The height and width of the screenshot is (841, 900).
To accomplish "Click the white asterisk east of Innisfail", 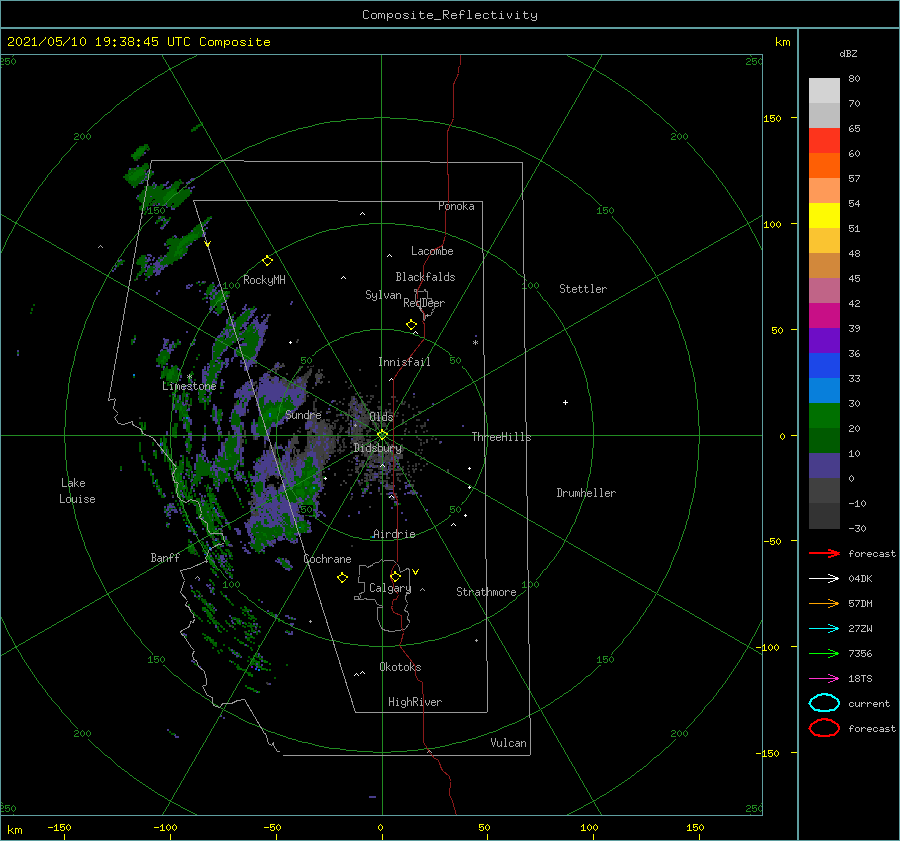I will pyautogui.click(x=475, y=343).
